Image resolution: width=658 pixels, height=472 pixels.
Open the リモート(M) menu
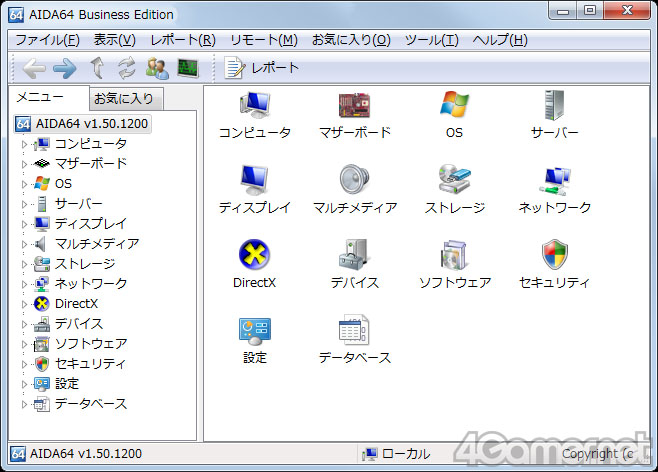tap(264, 40)
